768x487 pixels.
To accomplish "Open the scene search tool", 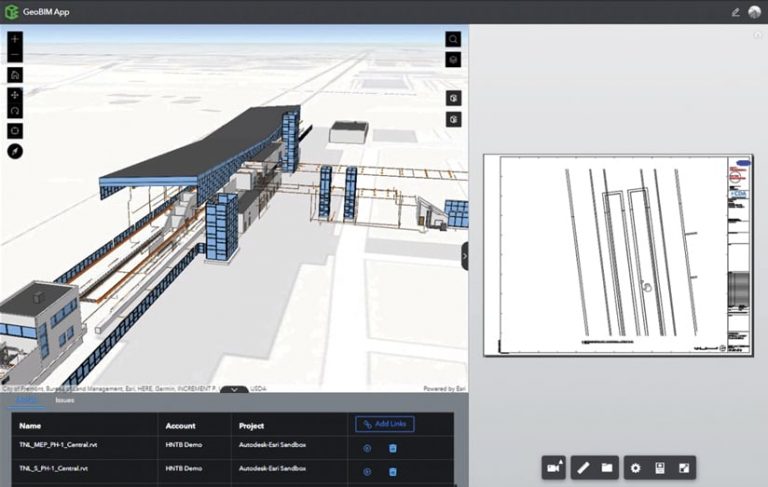I will (x=453, y=39).
